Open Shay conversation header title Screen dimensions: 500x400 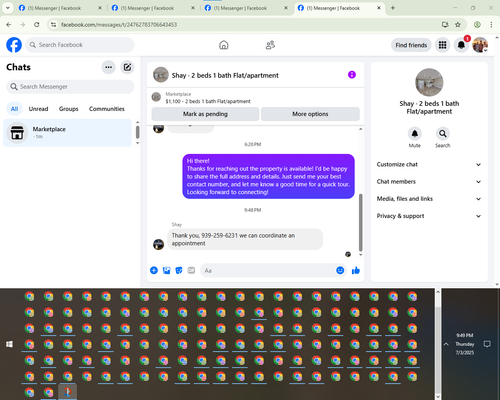pyautogui.click(x=225, y=75)
